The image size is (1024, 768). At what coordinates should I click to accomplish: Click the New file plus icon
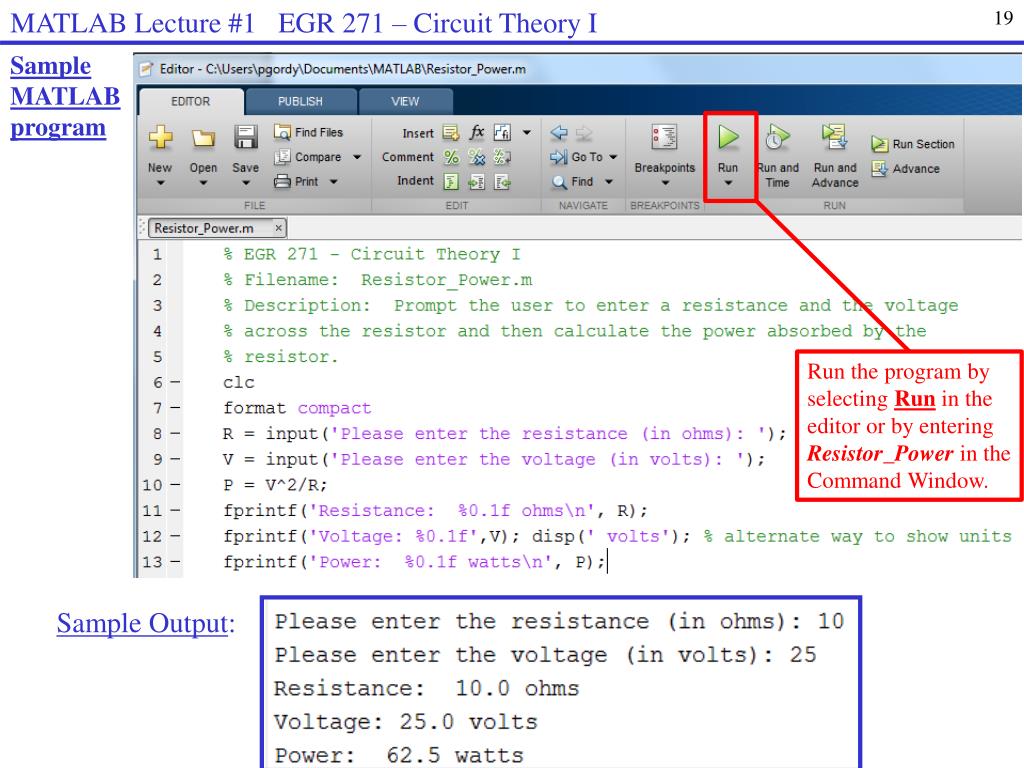[160, 137]
